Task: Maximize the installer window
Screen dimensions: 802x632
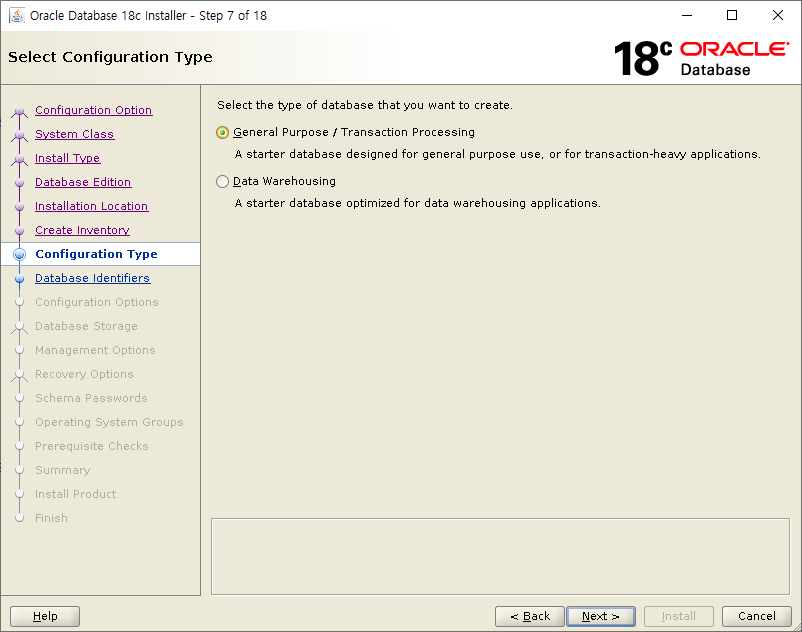Action: [732, 15]
